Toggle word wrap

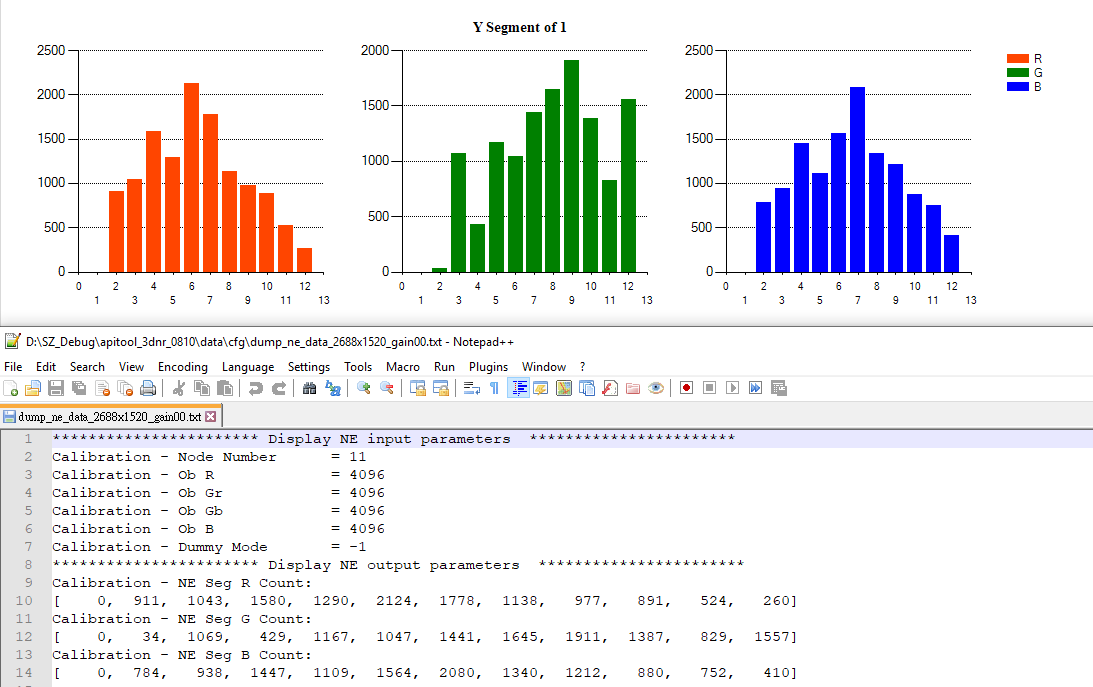pos(471,388)
